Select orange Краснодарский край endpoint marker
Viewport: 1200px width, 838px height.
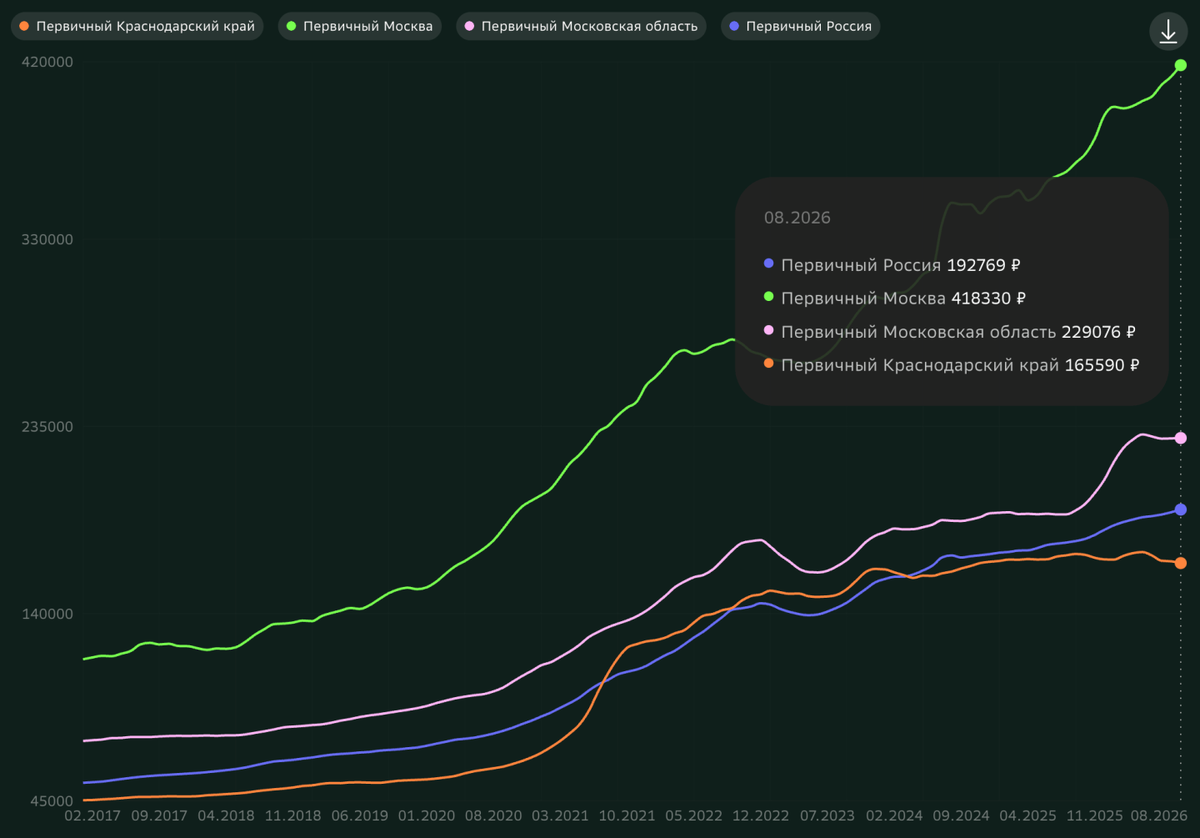(x=1180, y=563)
